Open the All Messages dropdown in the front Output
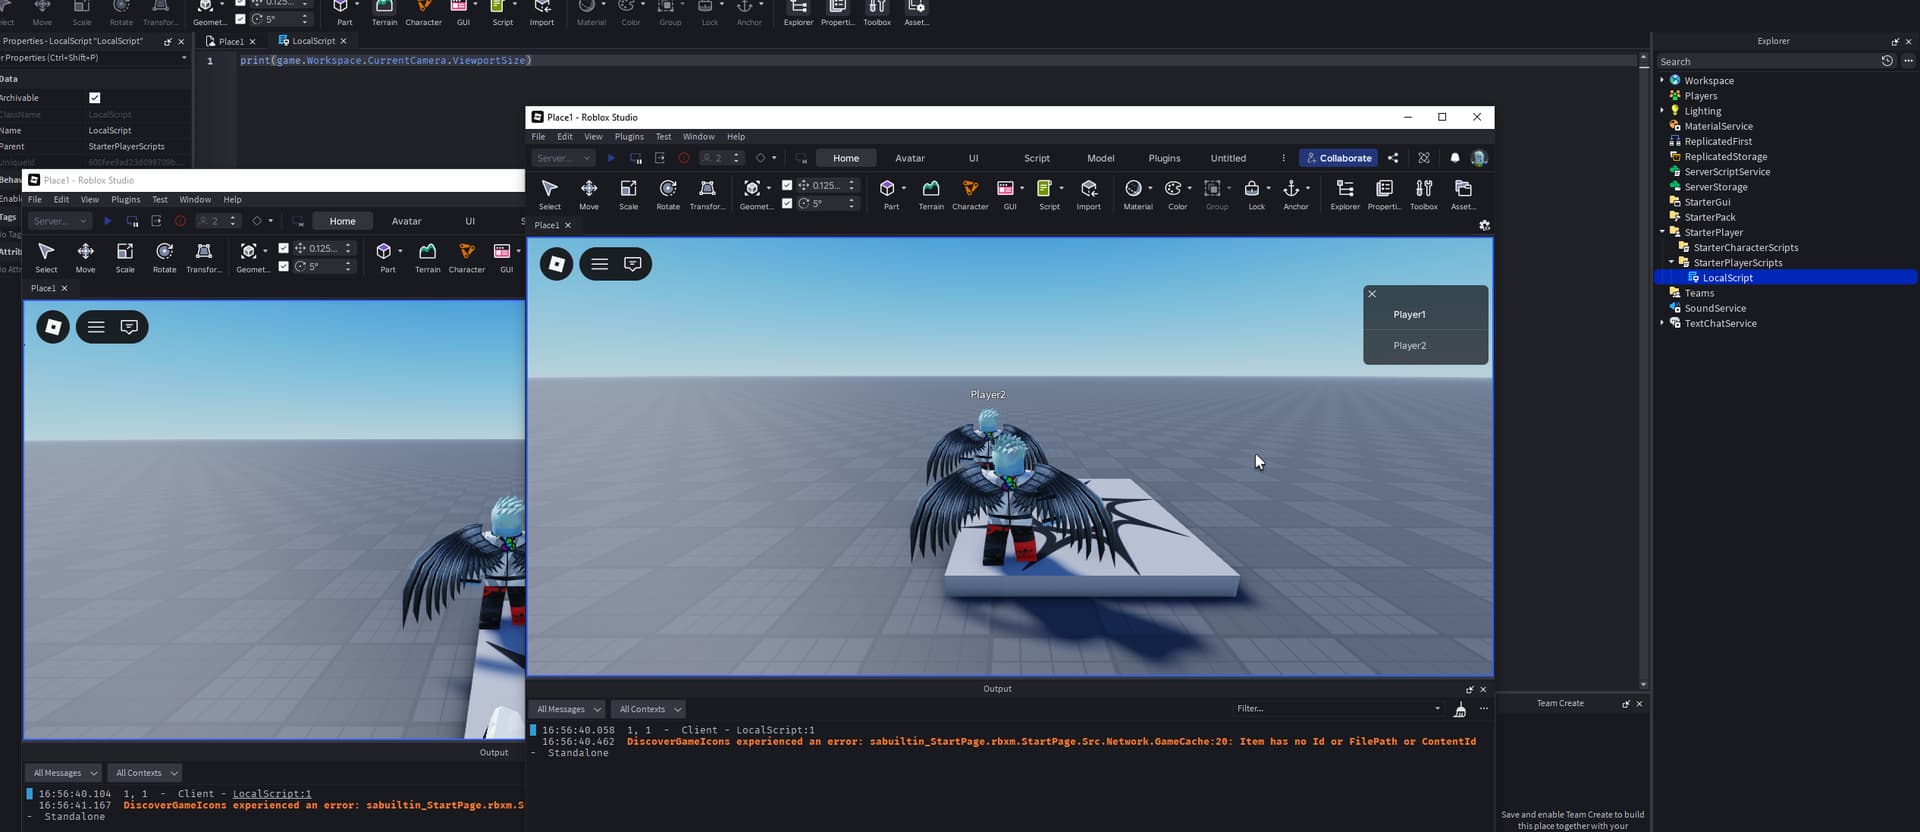This screenshot has width=1920, height=832. pos(567,709)
